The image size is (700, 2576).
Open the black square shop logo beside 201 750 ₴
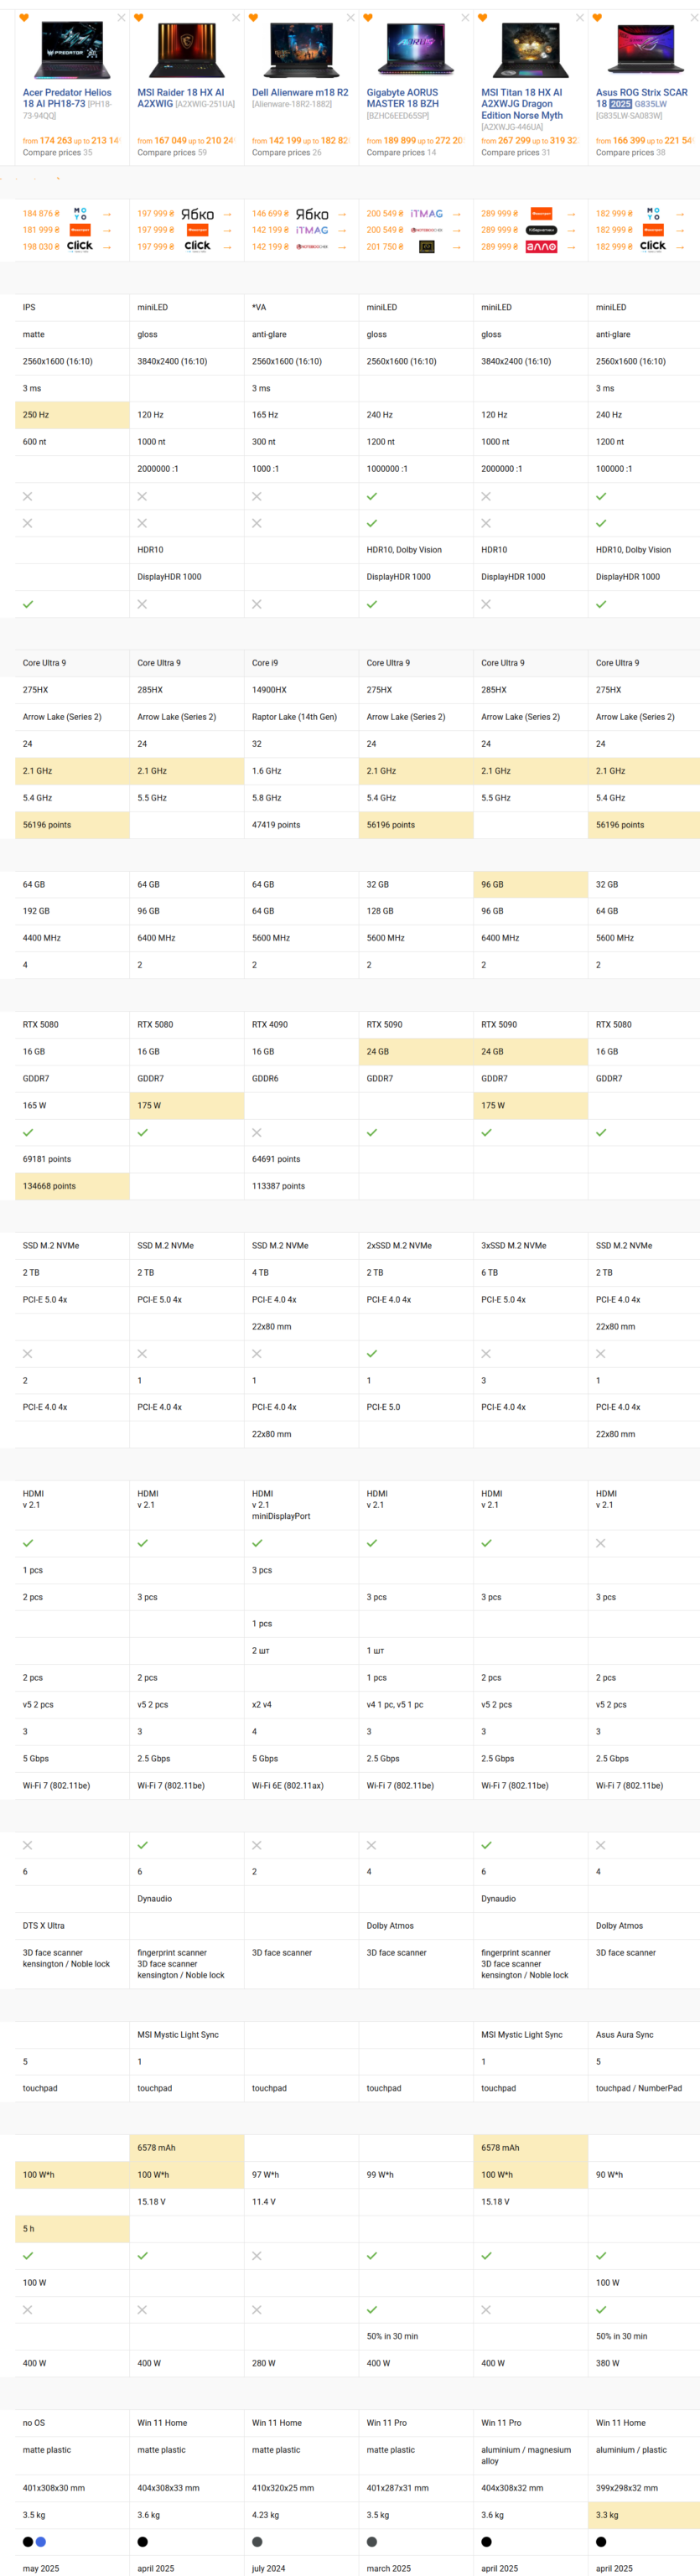tap(427, 246)
